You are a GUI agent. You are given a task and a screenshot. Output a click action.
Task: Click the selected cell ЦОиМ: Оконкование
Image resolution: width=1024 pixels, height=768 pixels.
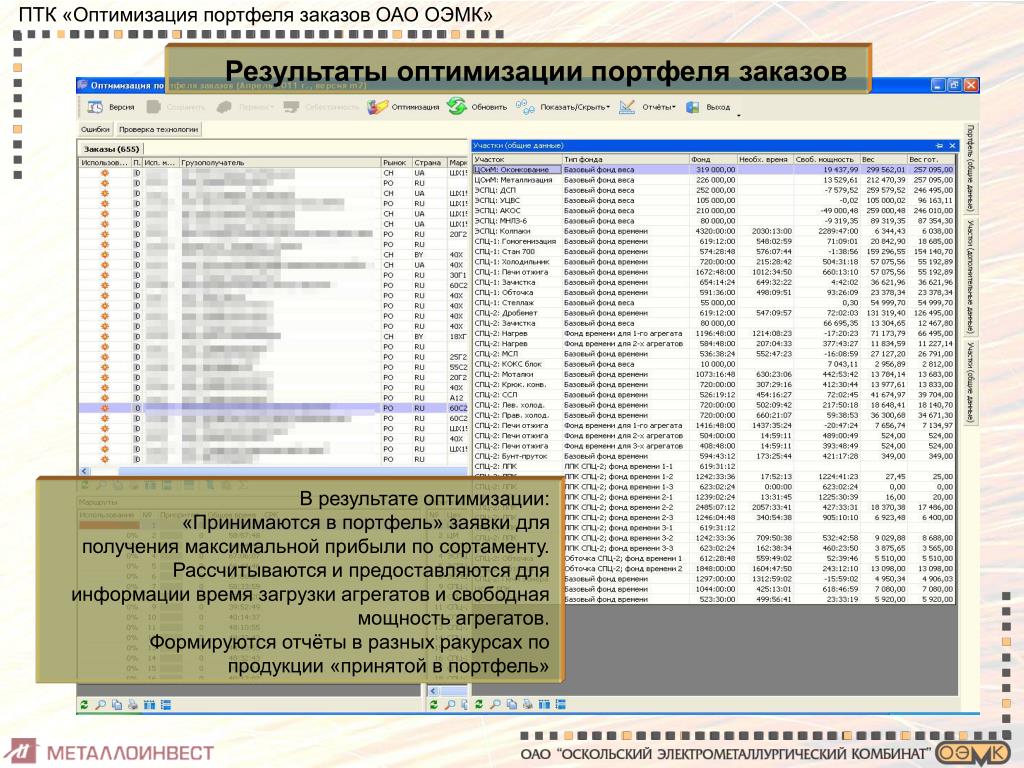517,170
